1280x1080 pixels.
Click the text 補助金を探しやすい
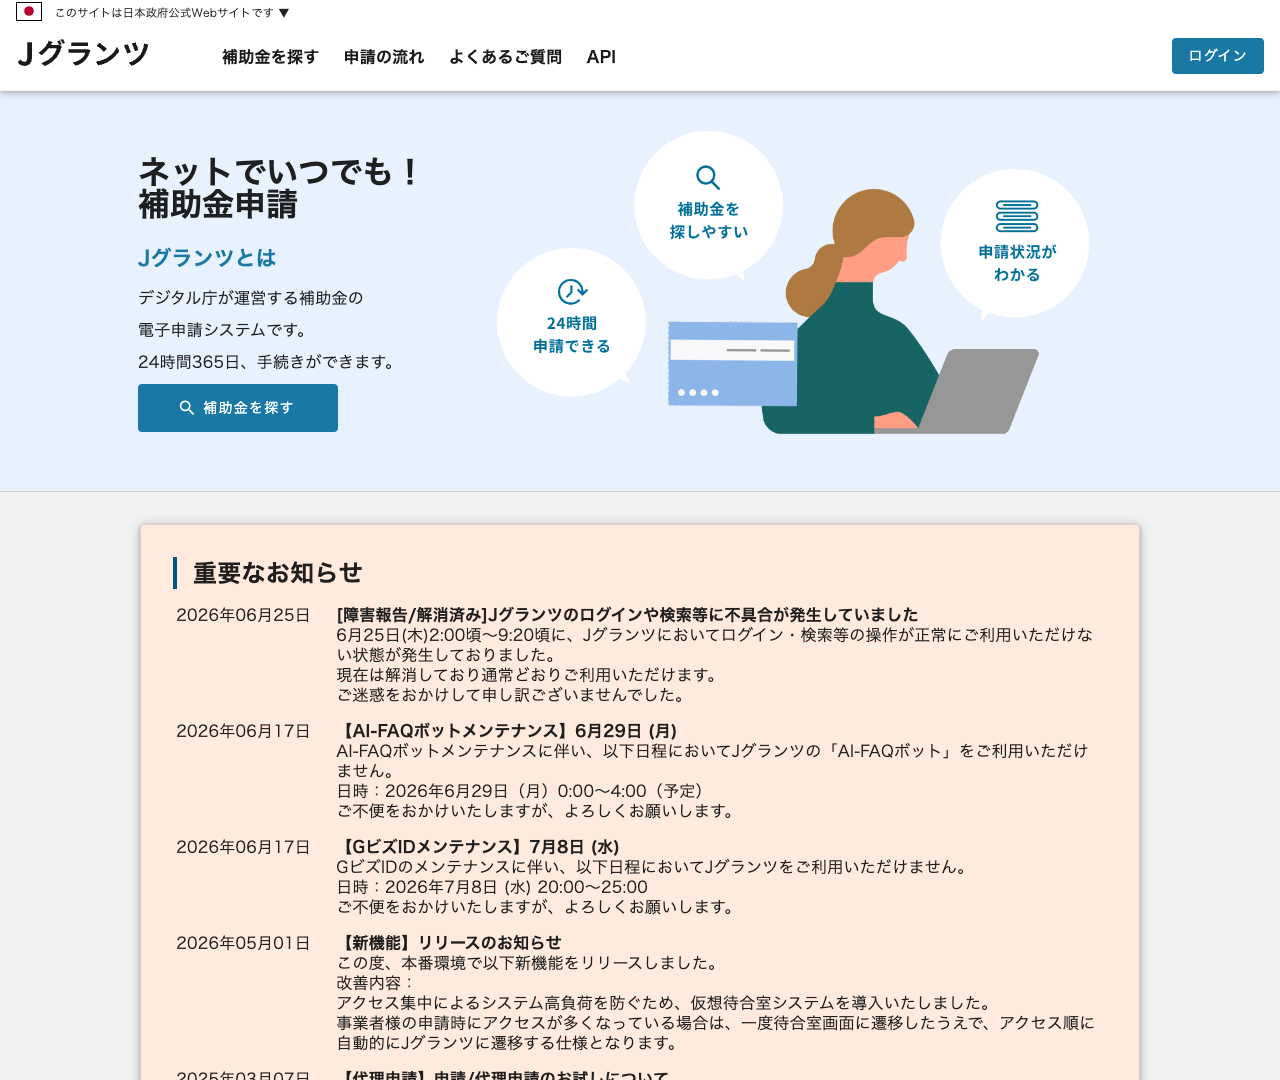(708, 221)
